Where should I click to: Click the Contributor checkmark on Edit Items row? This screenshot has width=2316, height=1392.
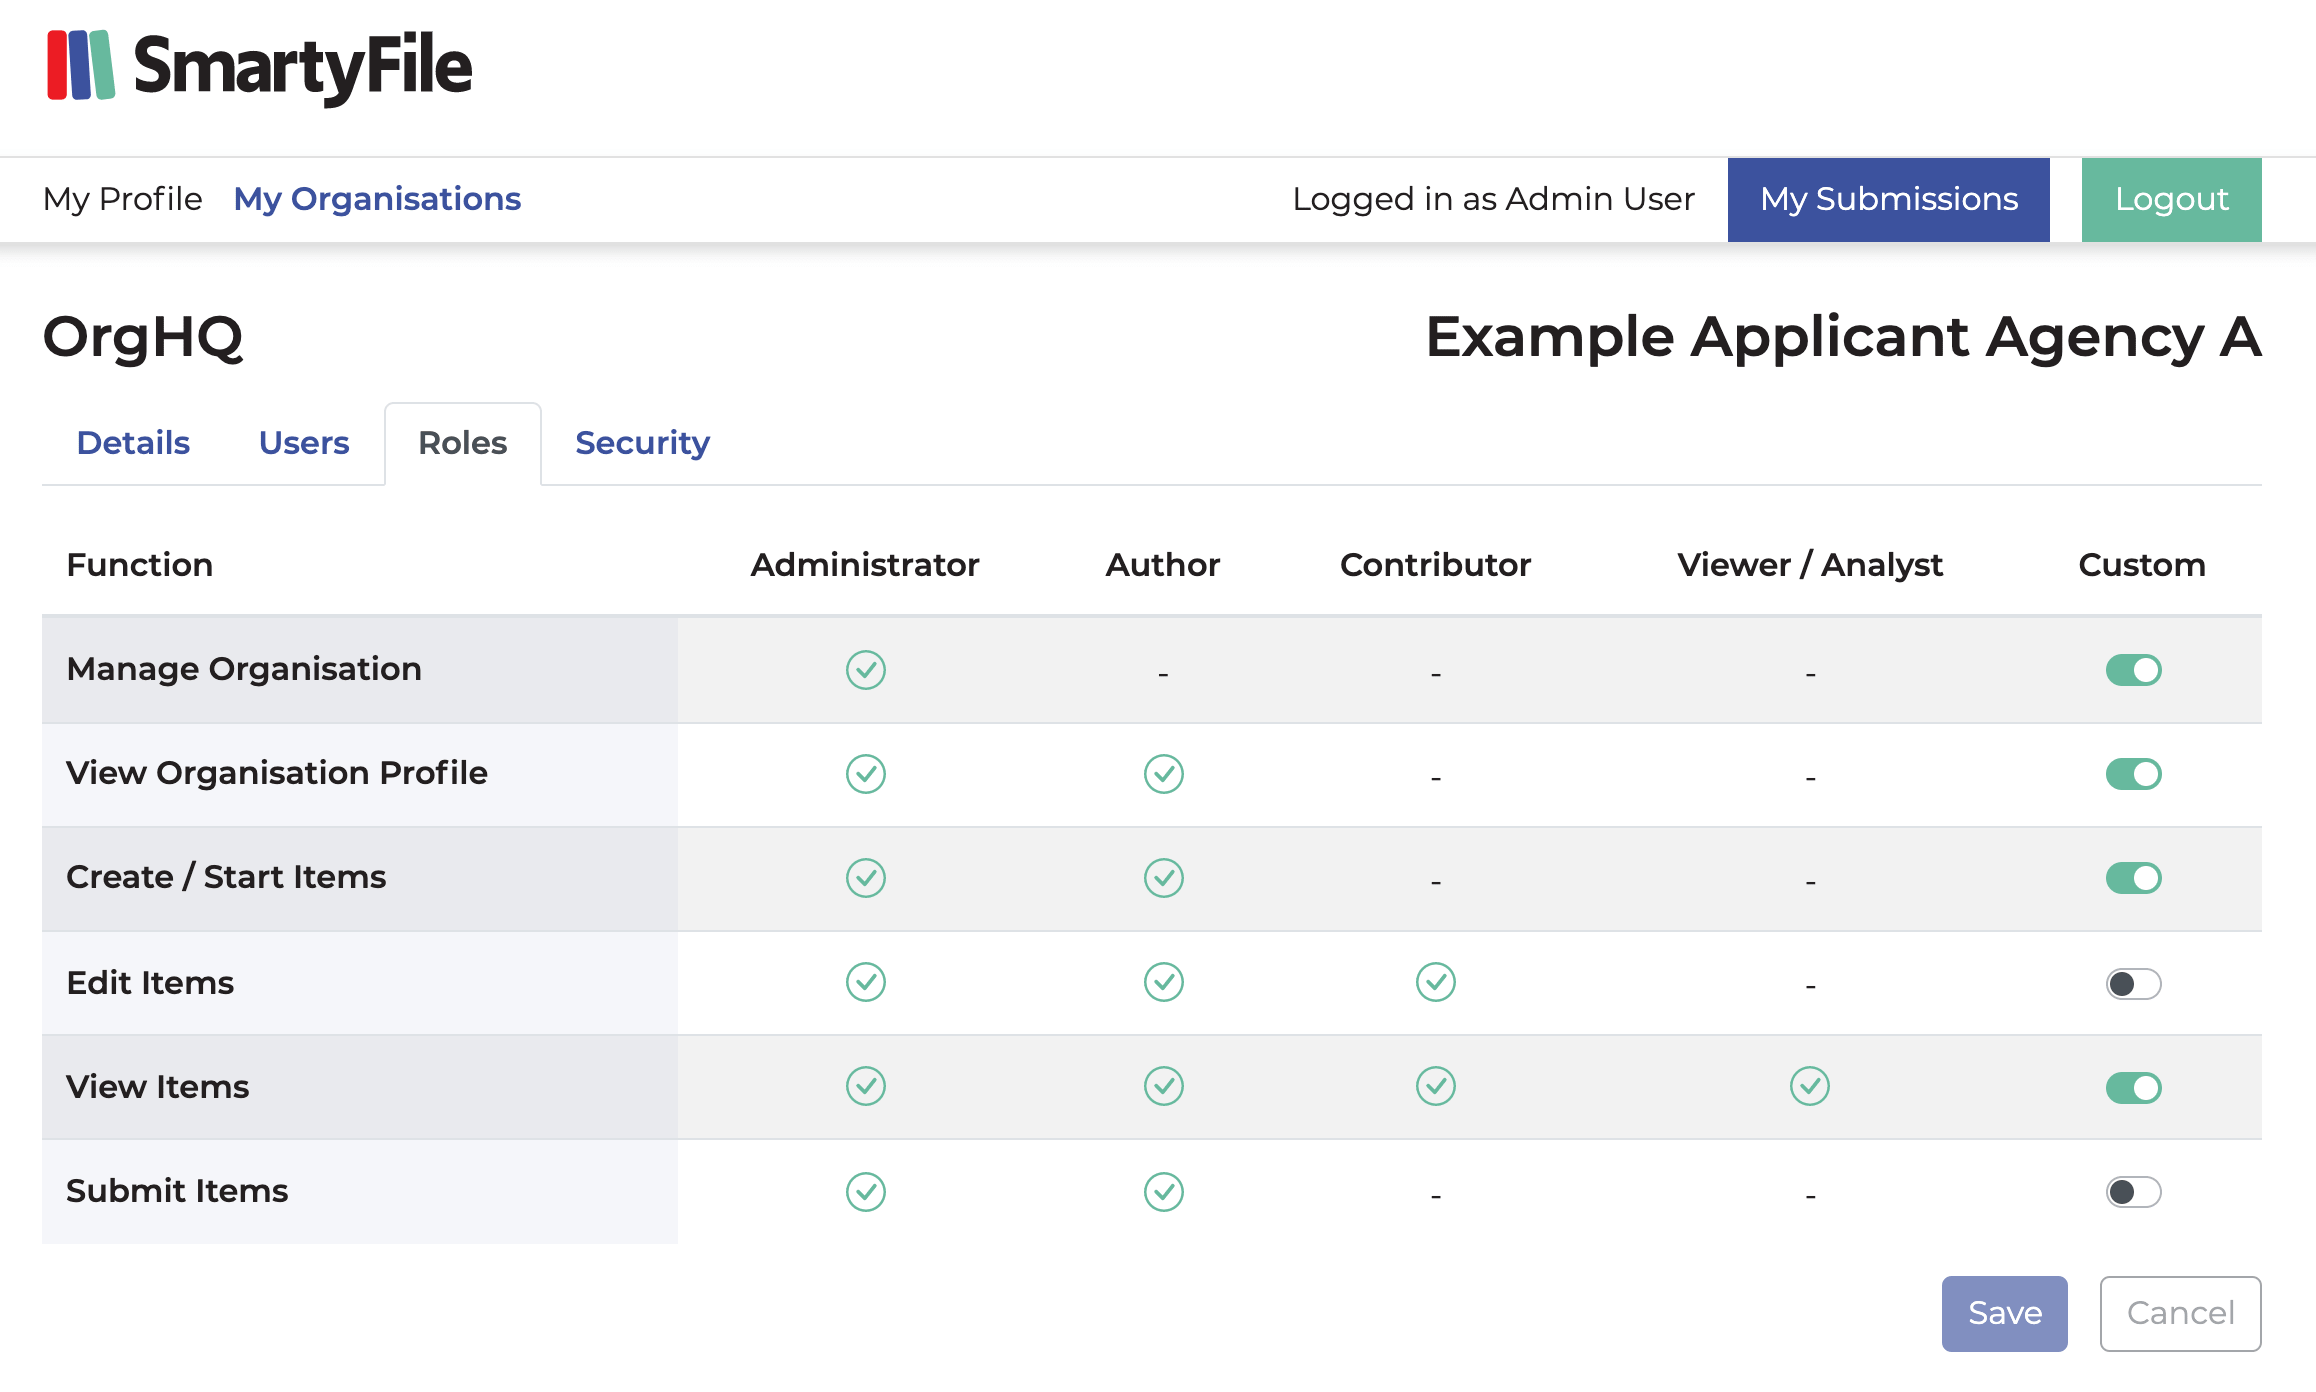pos(1435,983)
